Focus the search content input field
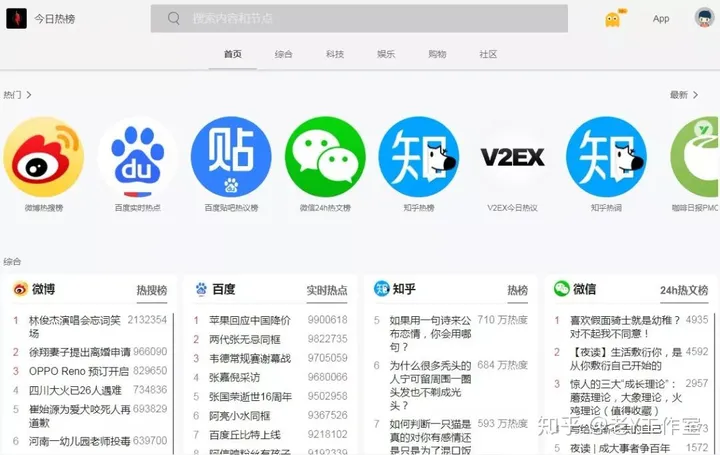 (359, 18)
